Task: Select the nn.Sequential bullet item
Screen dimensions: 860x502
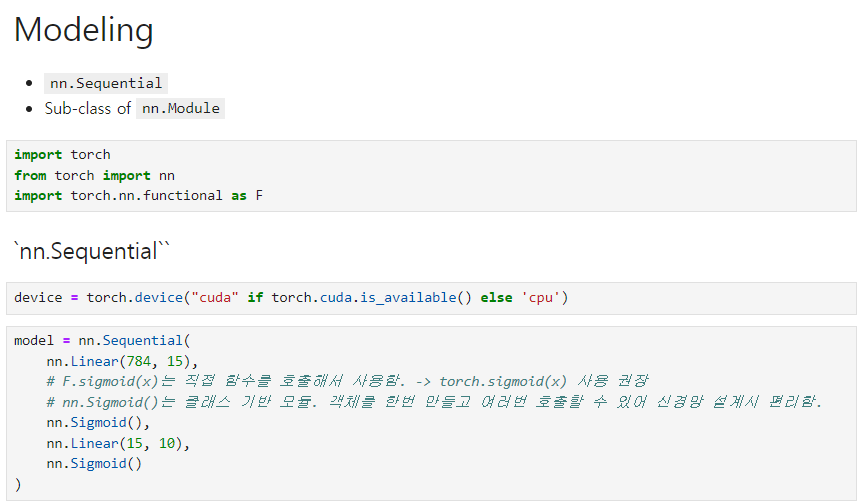Action: pyautogui.click(x=106, y=83)
